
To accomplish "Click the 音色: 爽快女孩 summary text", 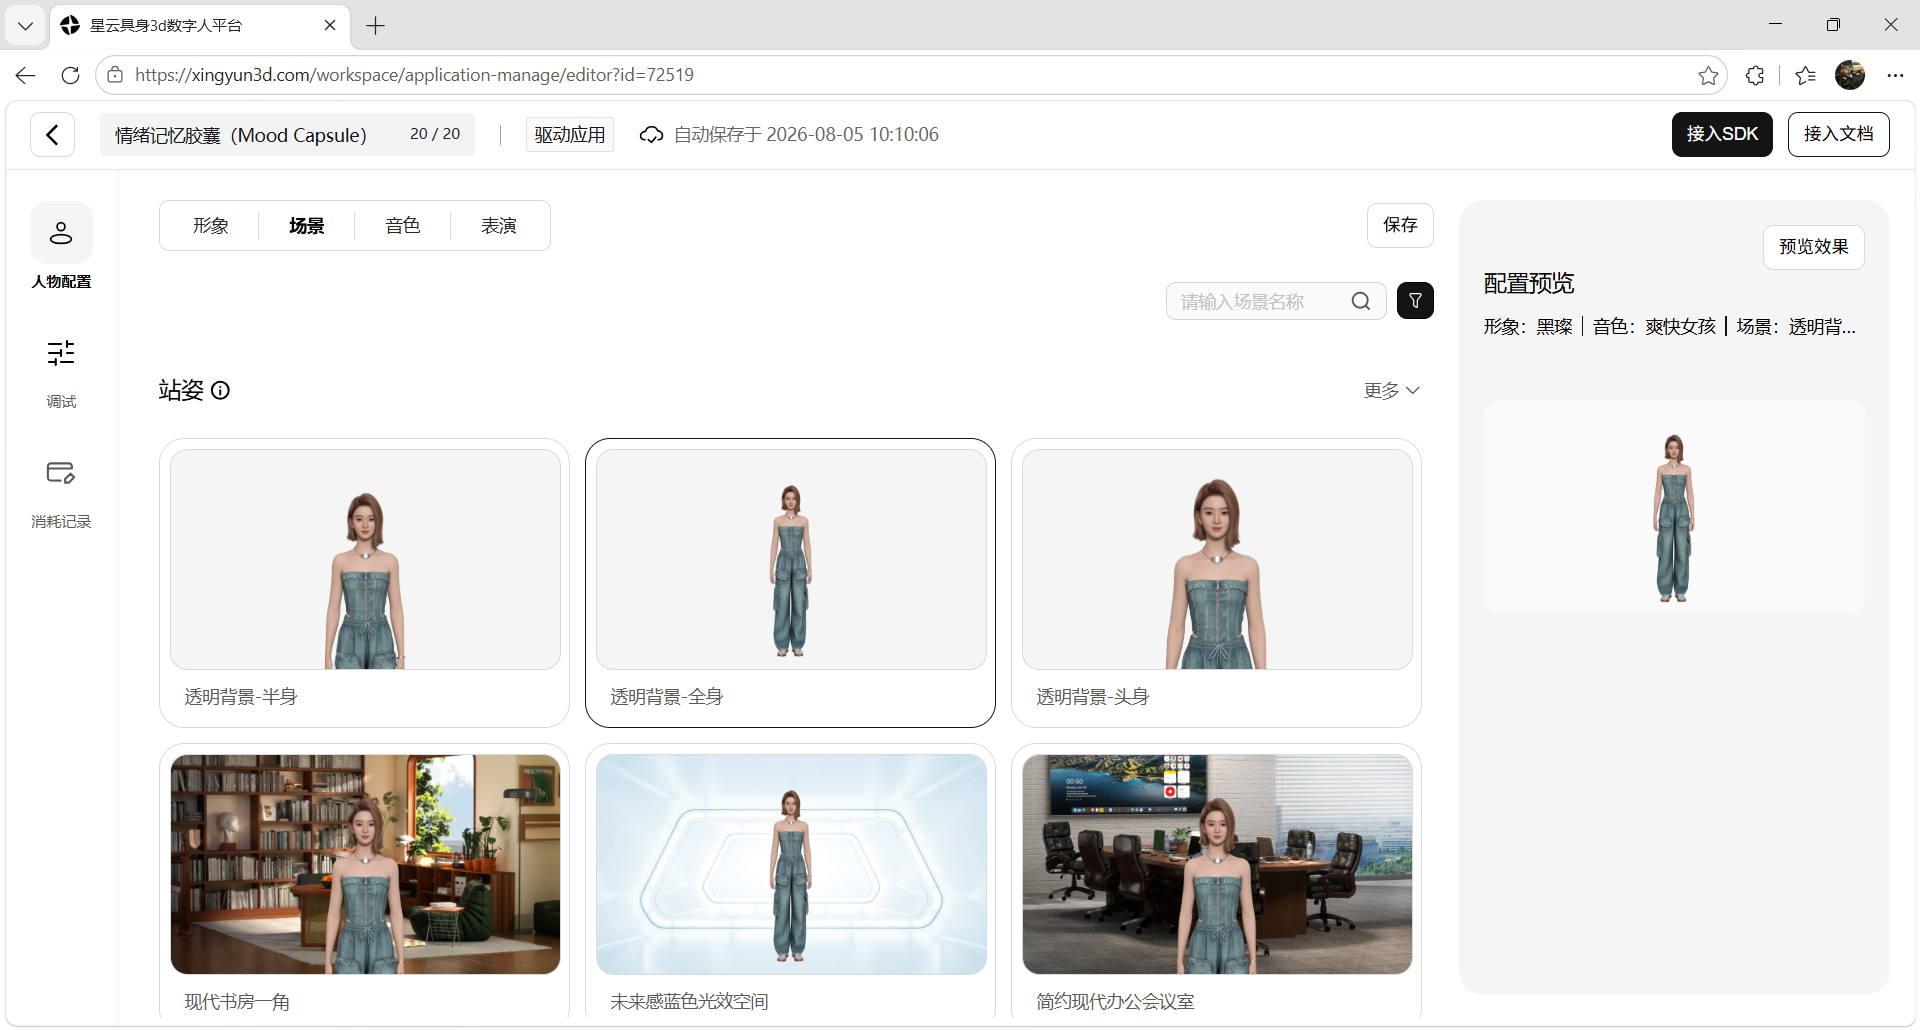I will coord(1654,327).
